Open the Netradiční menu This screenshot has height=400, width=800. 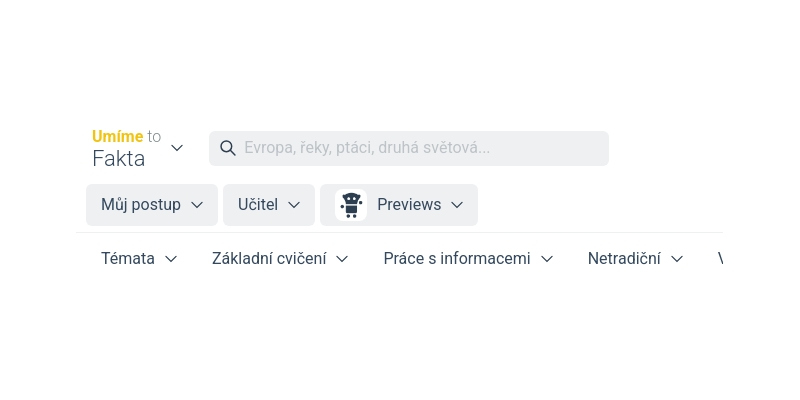pos(624,259)
